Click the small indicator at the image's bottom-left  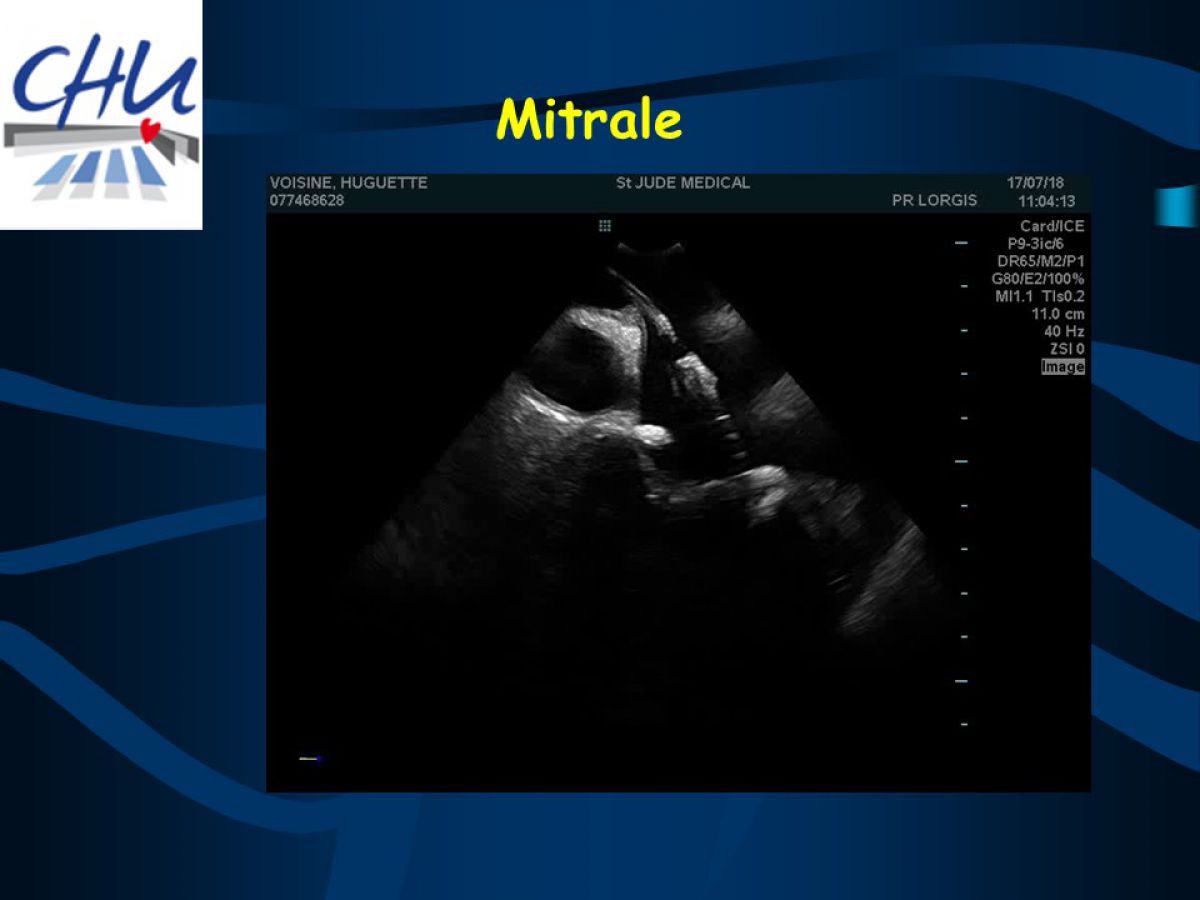309,759
